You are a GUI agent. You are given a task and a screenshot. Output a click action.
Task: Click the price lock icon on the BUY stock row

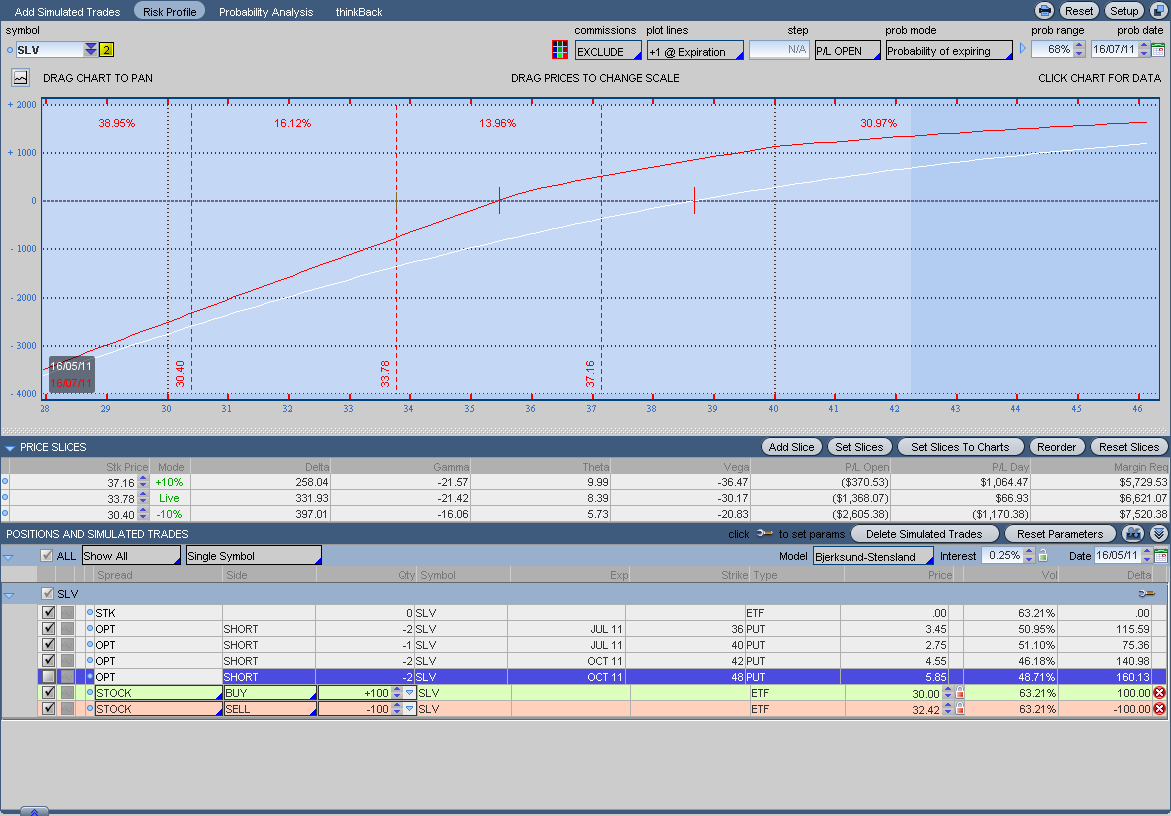960,693
